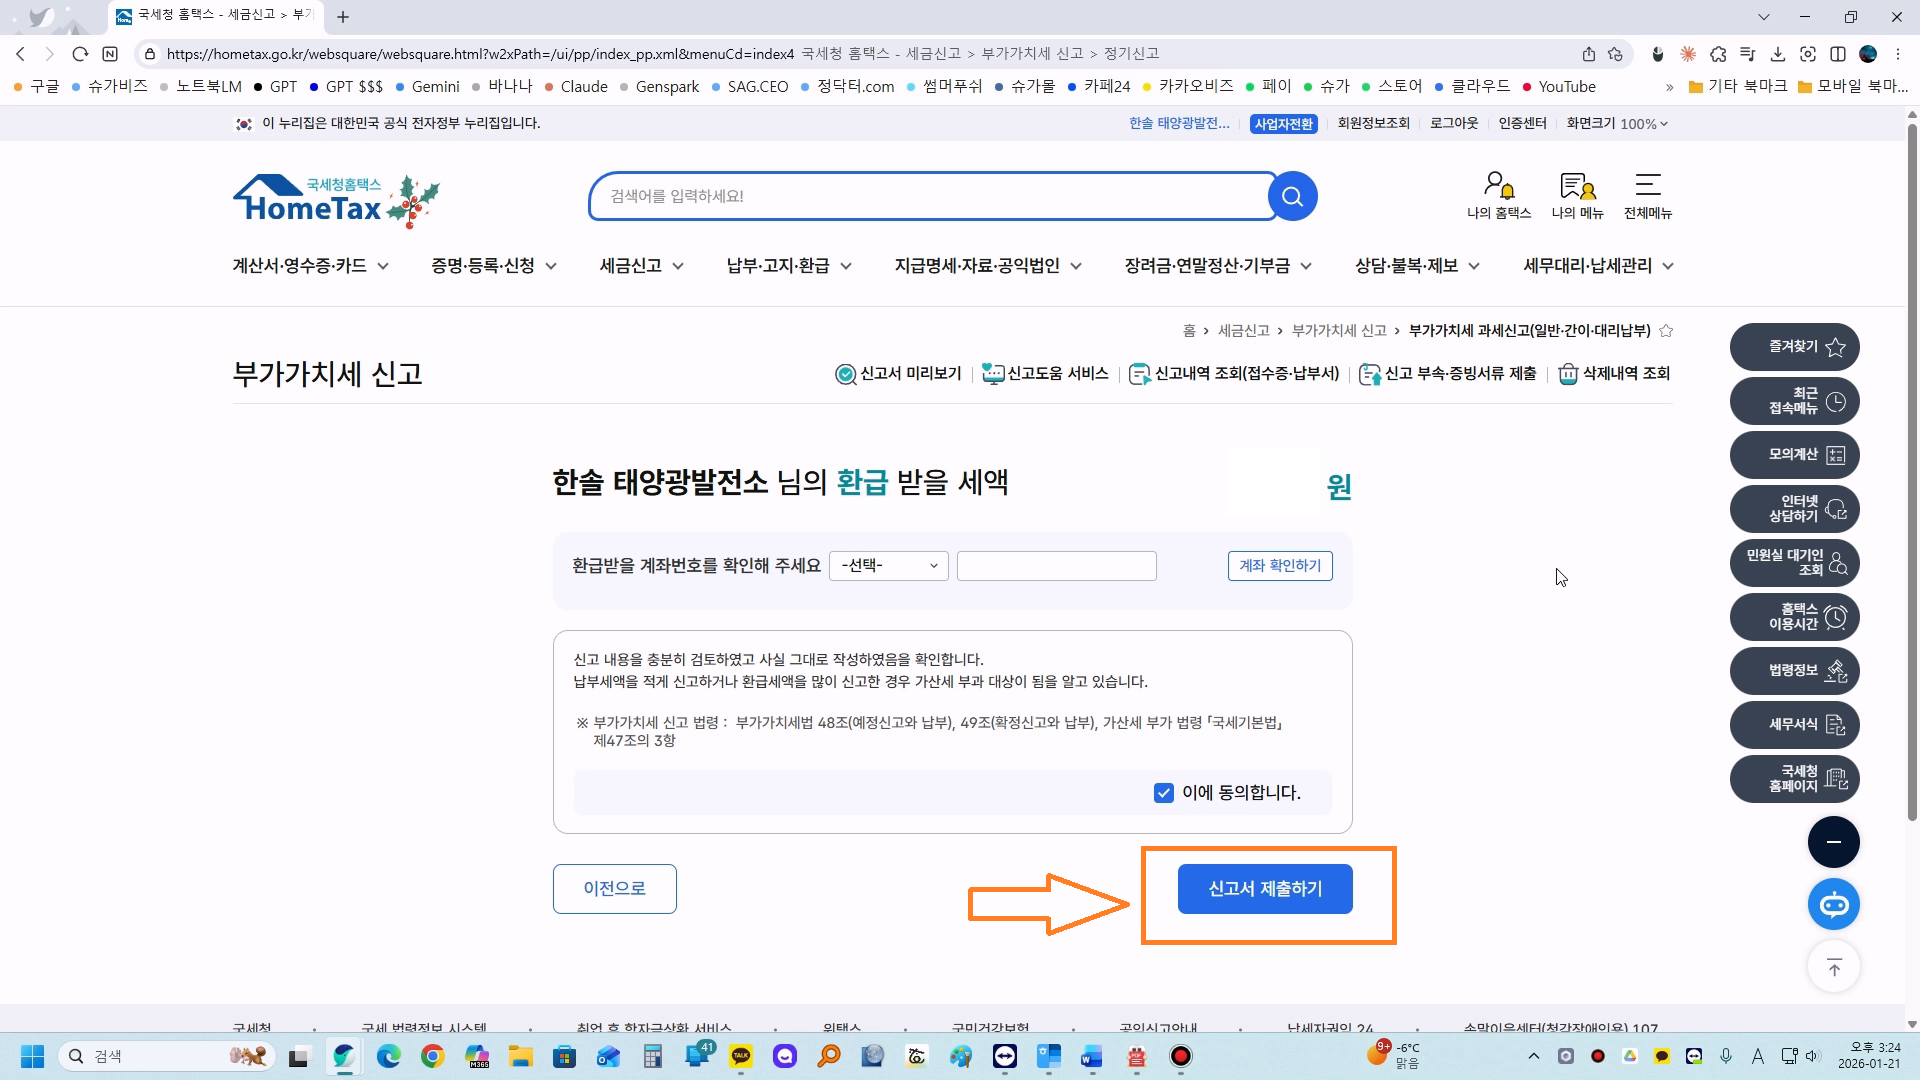Click 신고서 제출하기 button
The image size is (1920, 1080).
pyautogui.click(x=1265, y=889)
